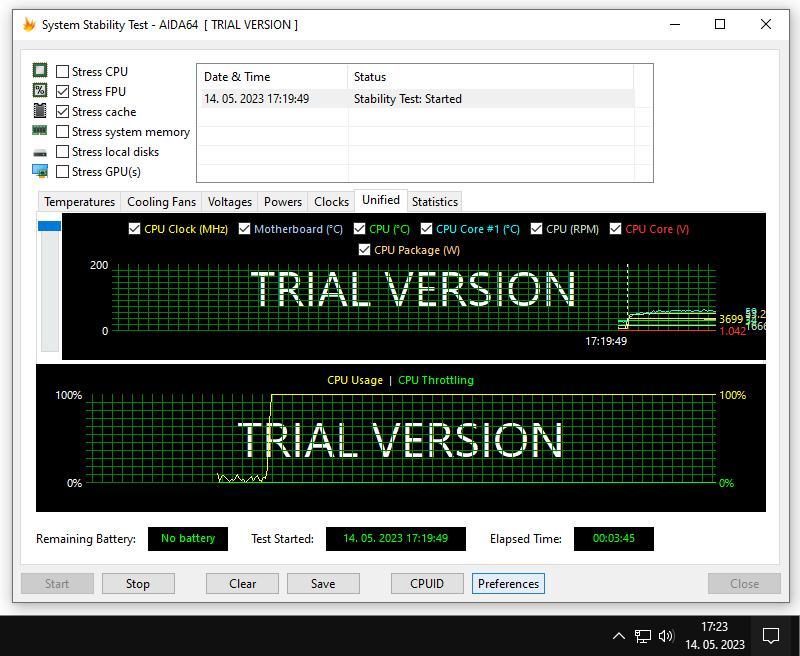Click the 3699 CPU clock readout value

[731, 319]
